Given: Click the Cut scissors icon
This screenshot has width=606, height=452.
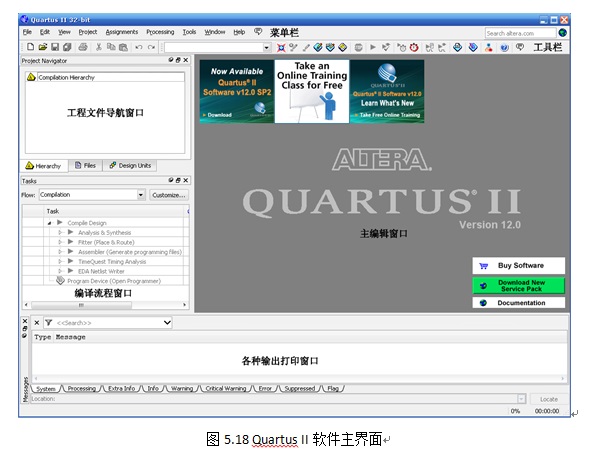Looking at the screenshot, I should [99, 47].
